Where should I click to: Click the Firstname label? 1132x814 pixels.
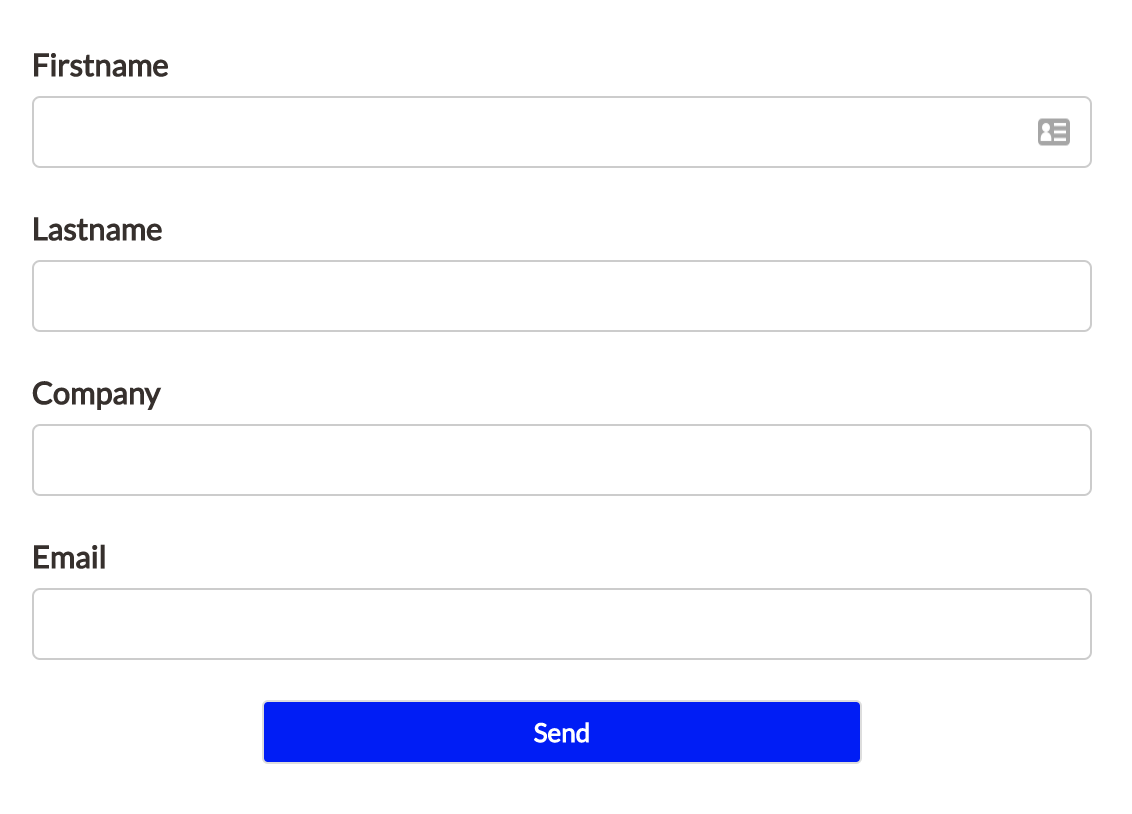pyautogui.click(x=100, y=66)
